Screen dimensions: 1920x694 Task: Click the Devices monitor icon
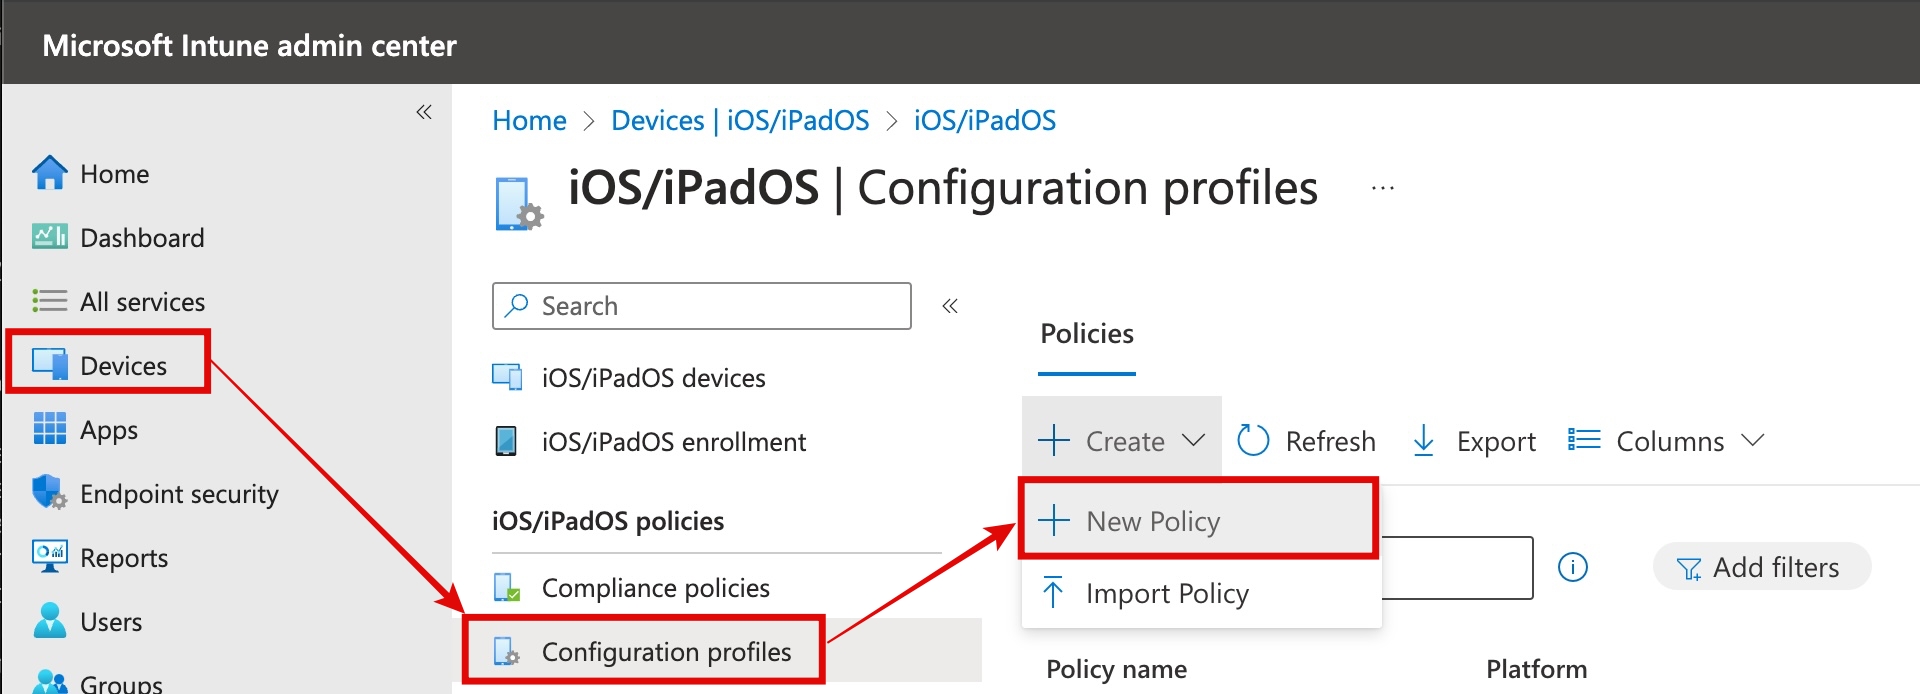(50, 363)
